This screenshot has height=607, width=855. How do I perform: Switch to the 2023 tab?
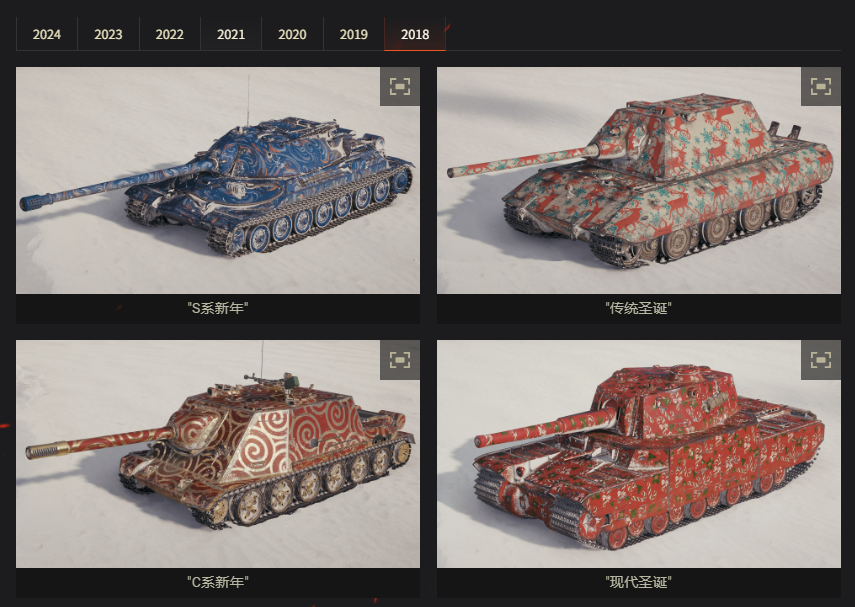click(x=108, y=34)
